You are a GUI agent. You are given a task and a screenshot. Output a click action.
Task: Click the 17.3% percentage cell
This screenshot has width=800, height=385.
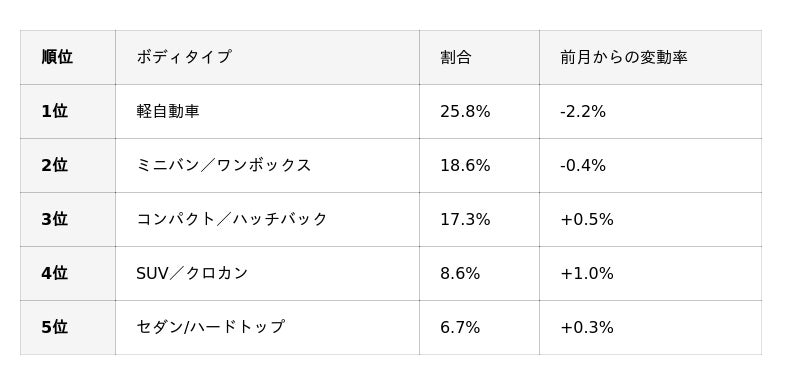pos(479,219)
